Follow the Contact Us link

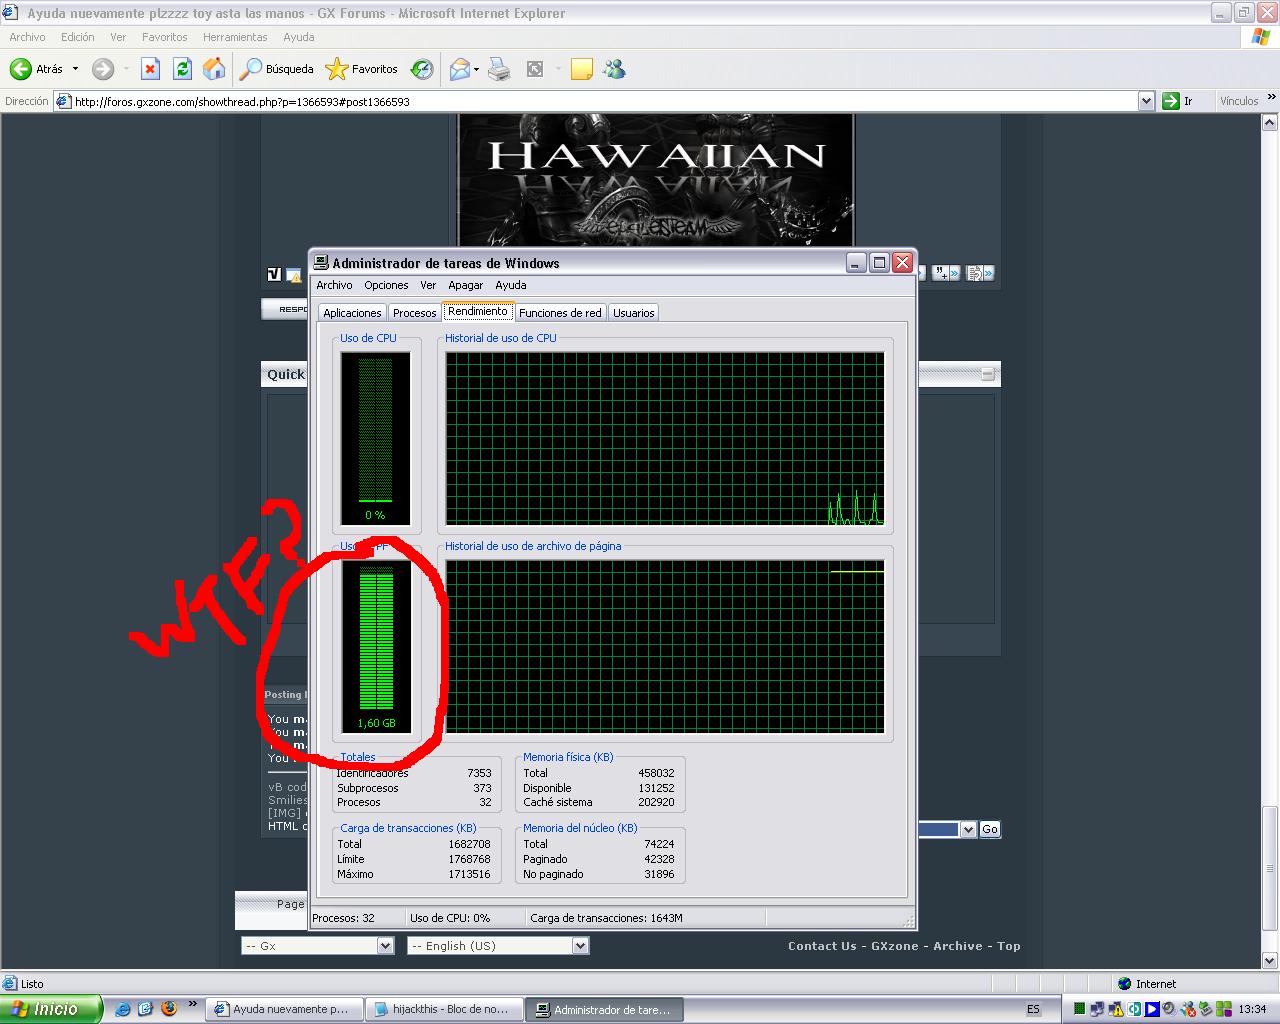click(x=822, y=946)
